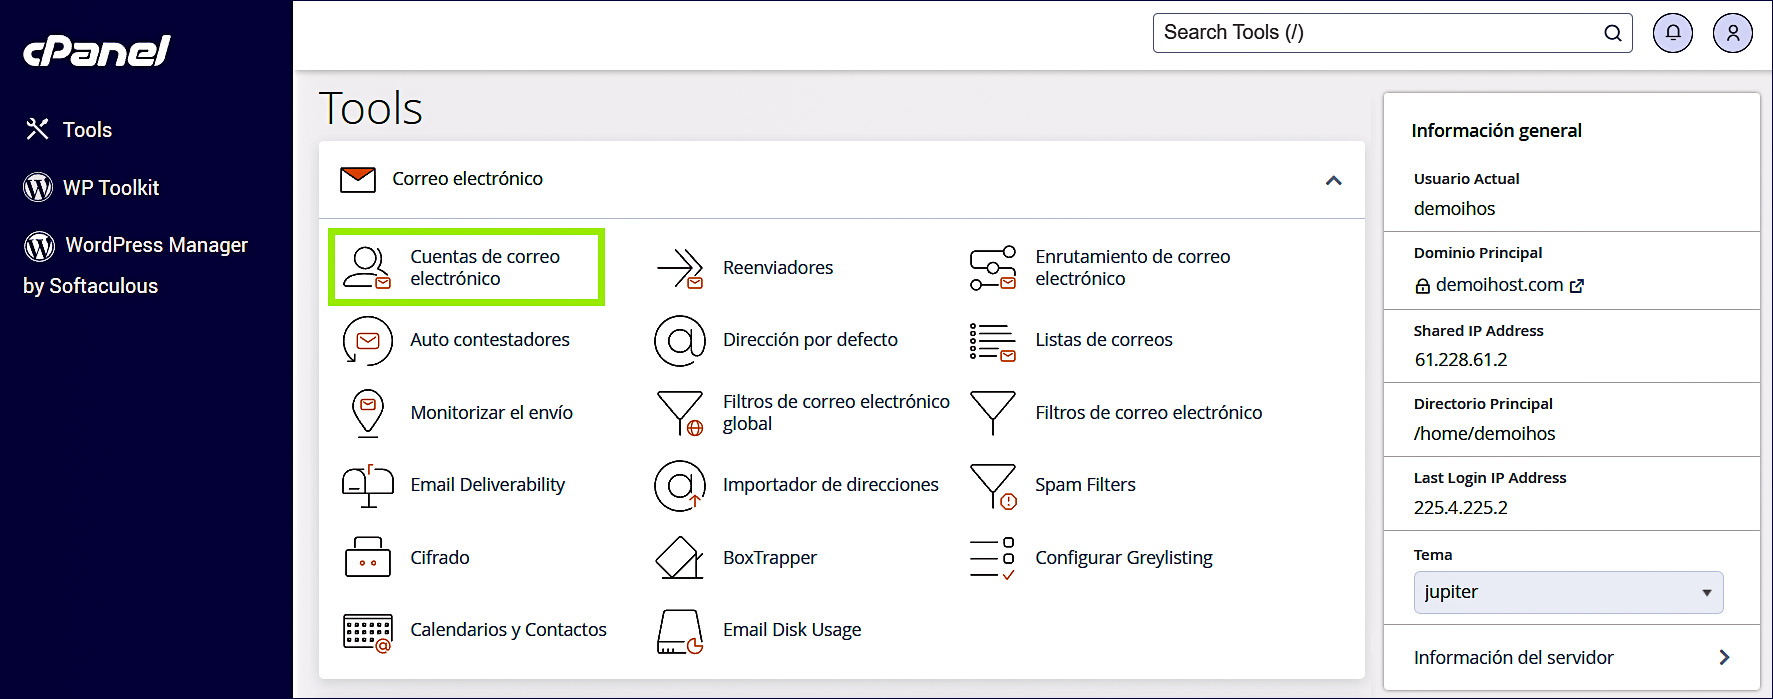
Task: Select Tools in the sidebar
Action: pos(87,130)
